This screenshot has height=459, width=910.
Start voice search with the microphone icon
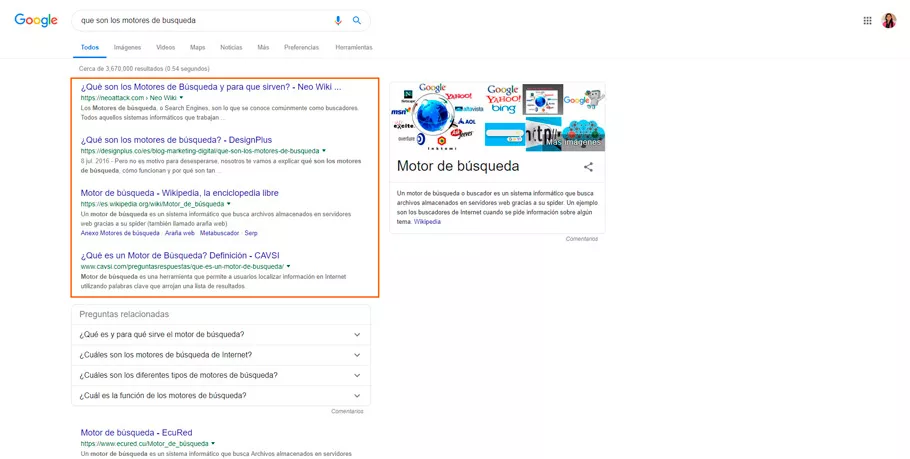[x=338, y=20]
